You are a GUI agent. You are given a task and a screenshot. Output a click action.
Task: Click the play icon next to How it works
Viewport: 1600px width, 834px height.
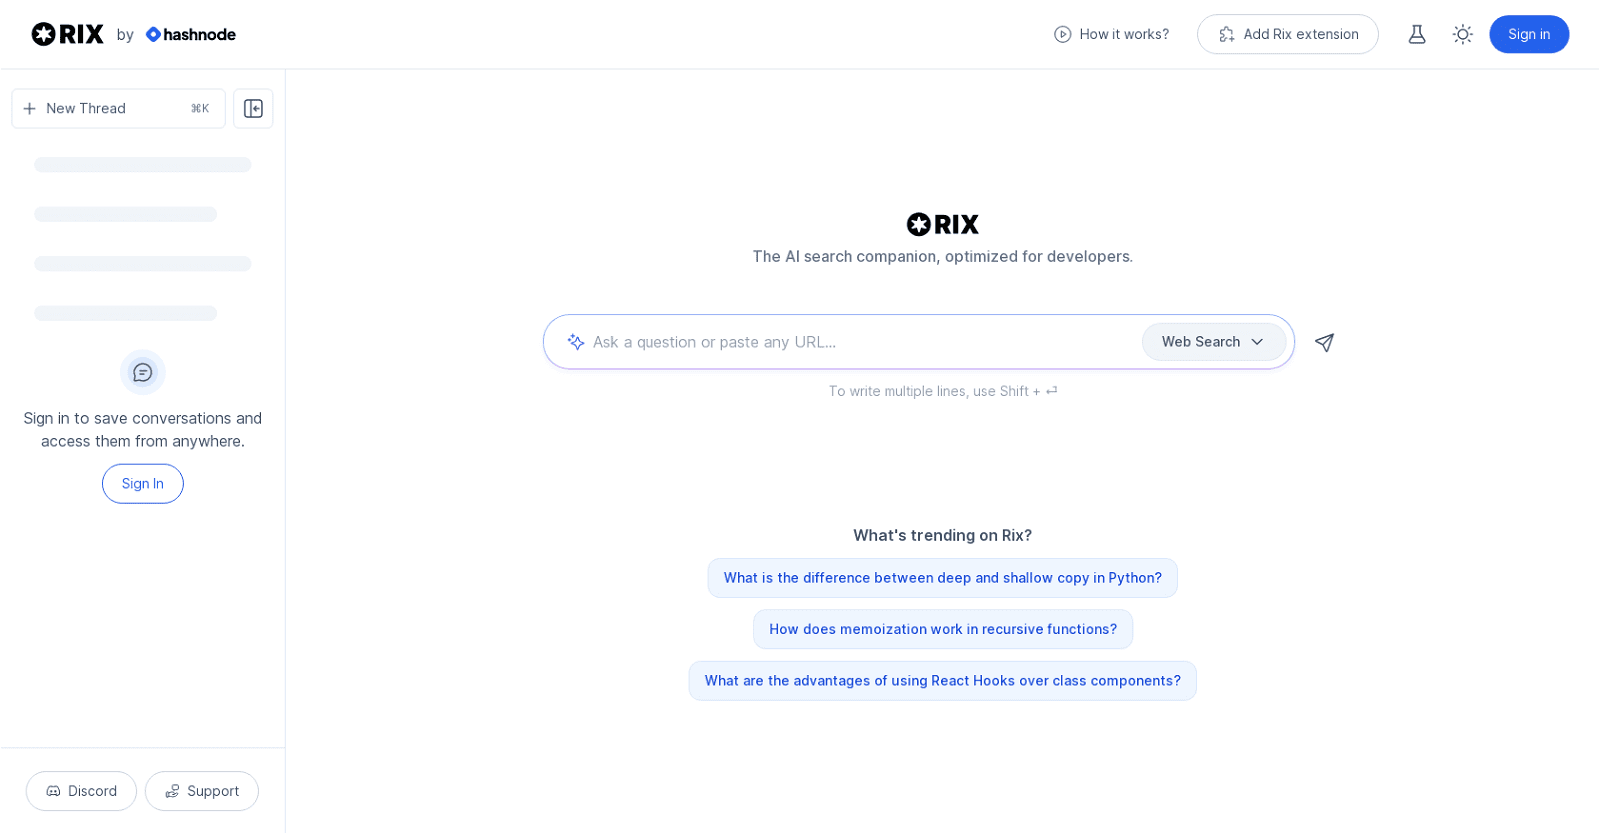tap(1061, 34)
